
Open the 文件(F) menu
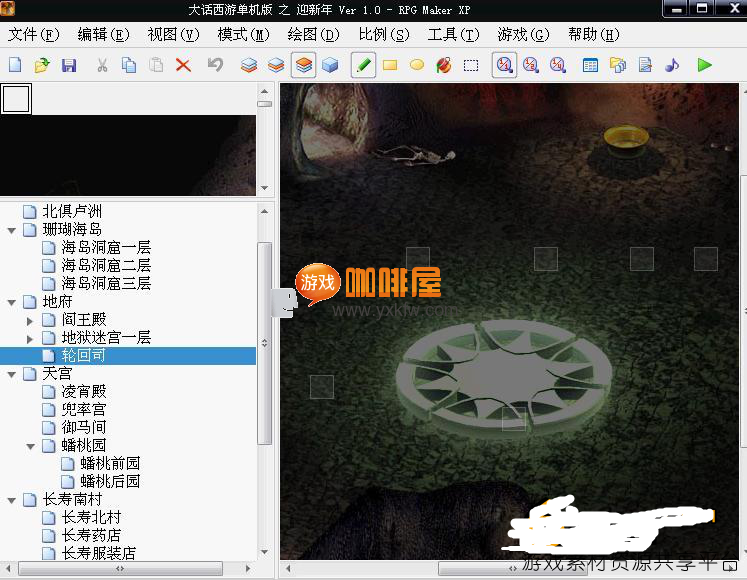point(33,35)
